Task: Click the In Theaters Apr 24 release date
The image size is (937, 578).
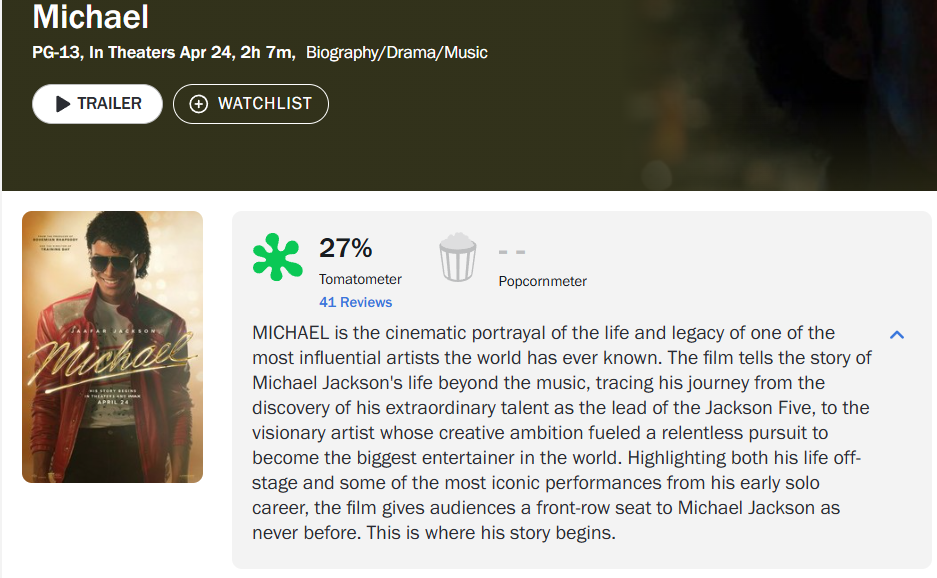Action: point(161,52)
